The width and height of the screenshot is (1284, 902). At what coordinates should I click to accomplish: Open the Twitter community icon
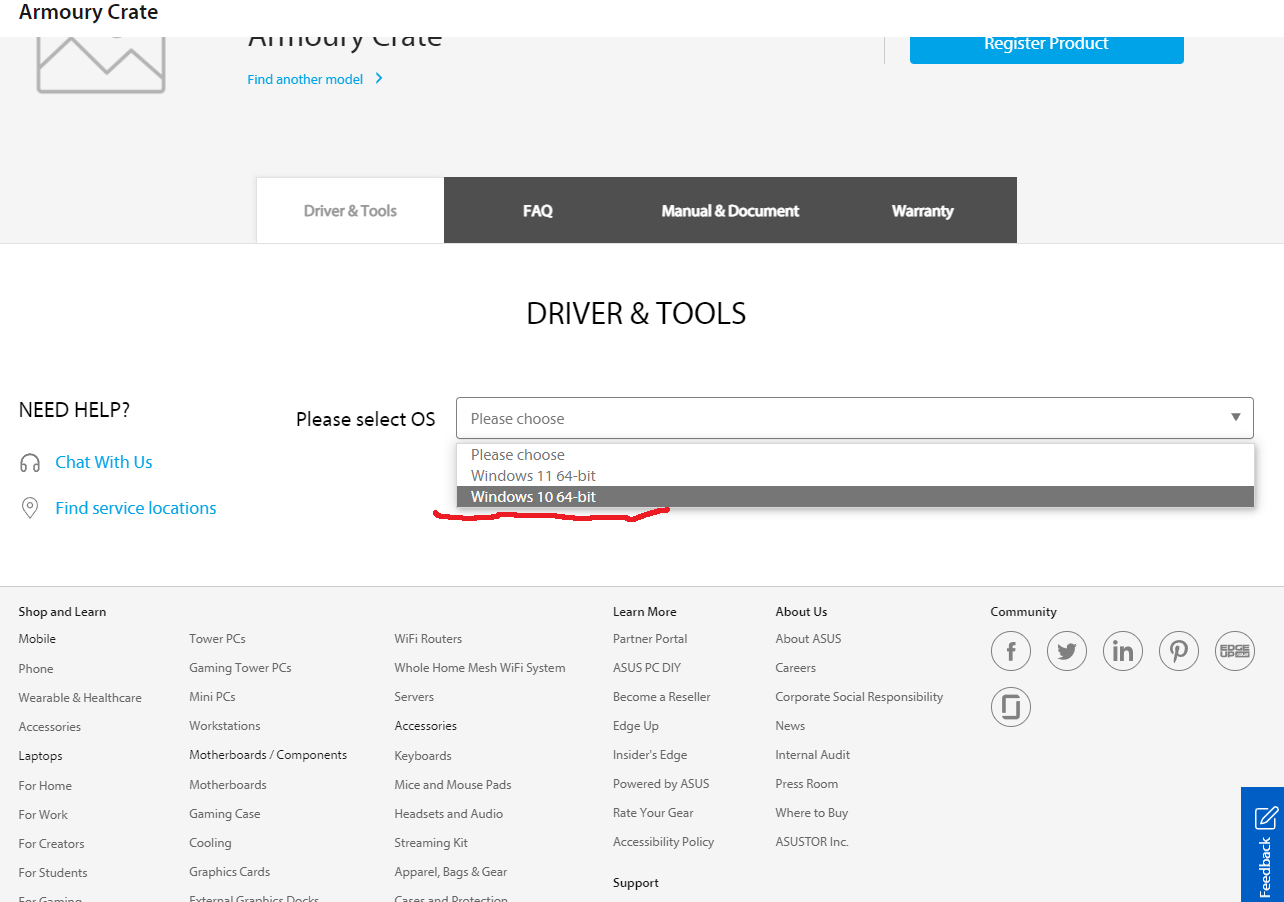pos(1067,652)
